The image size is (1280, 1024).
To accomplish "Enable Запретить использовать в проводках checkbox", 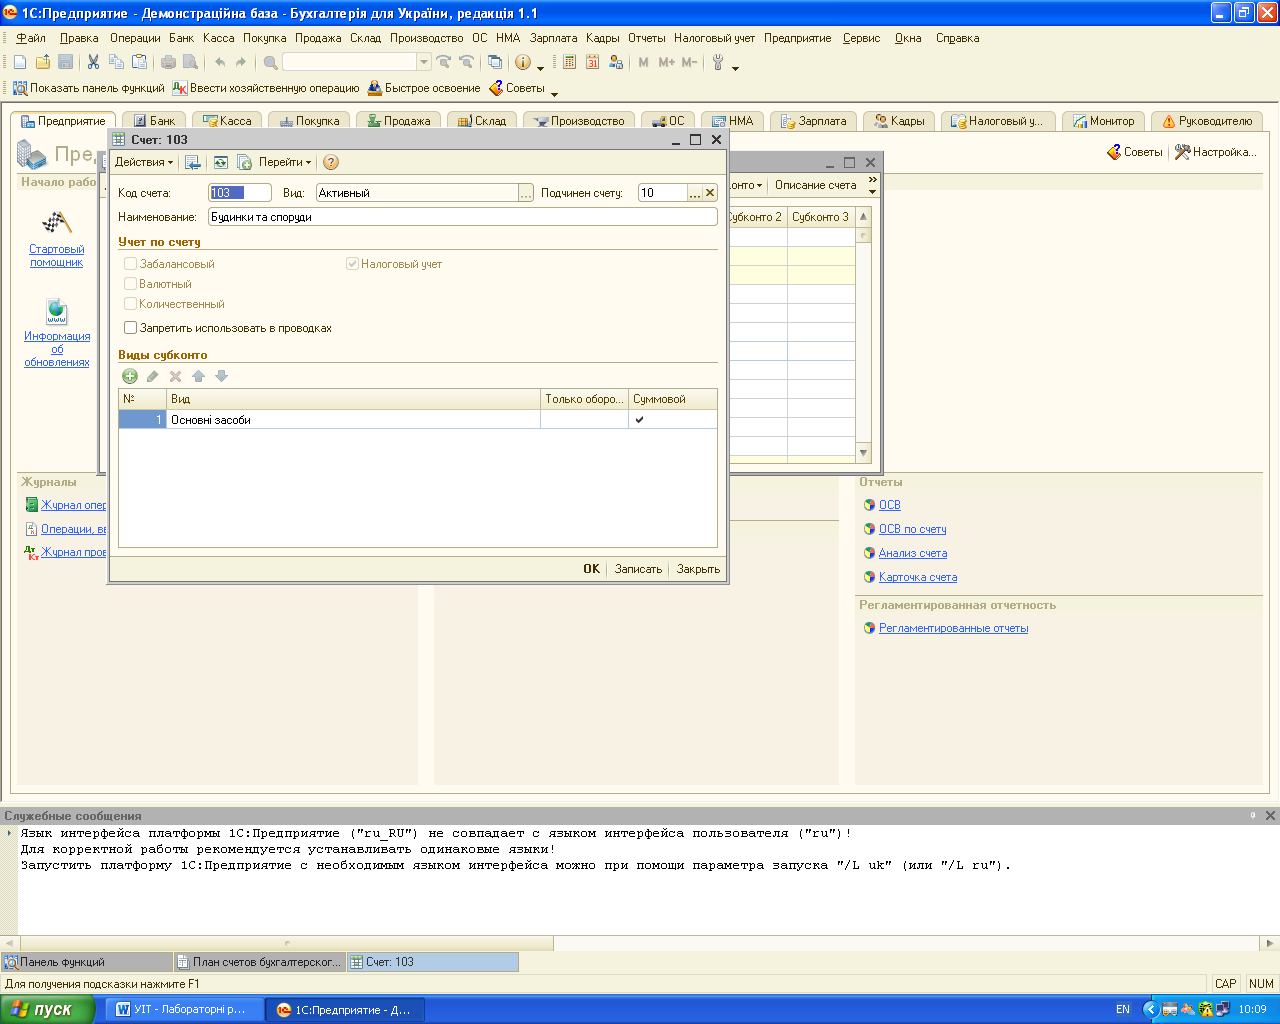I will pos(130,328).
